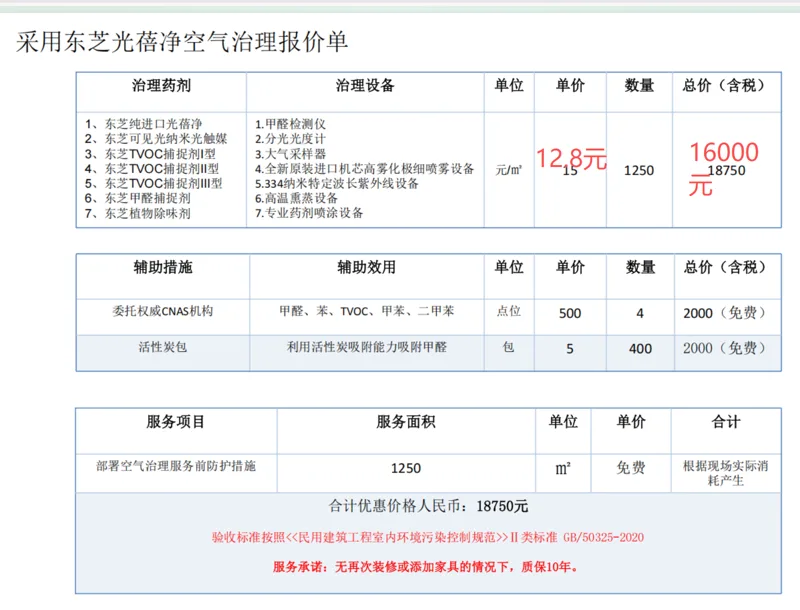This screenshot has height=610, width=800.
Task: Click the 免费 cell in service table
Action: tap(631, 468)
